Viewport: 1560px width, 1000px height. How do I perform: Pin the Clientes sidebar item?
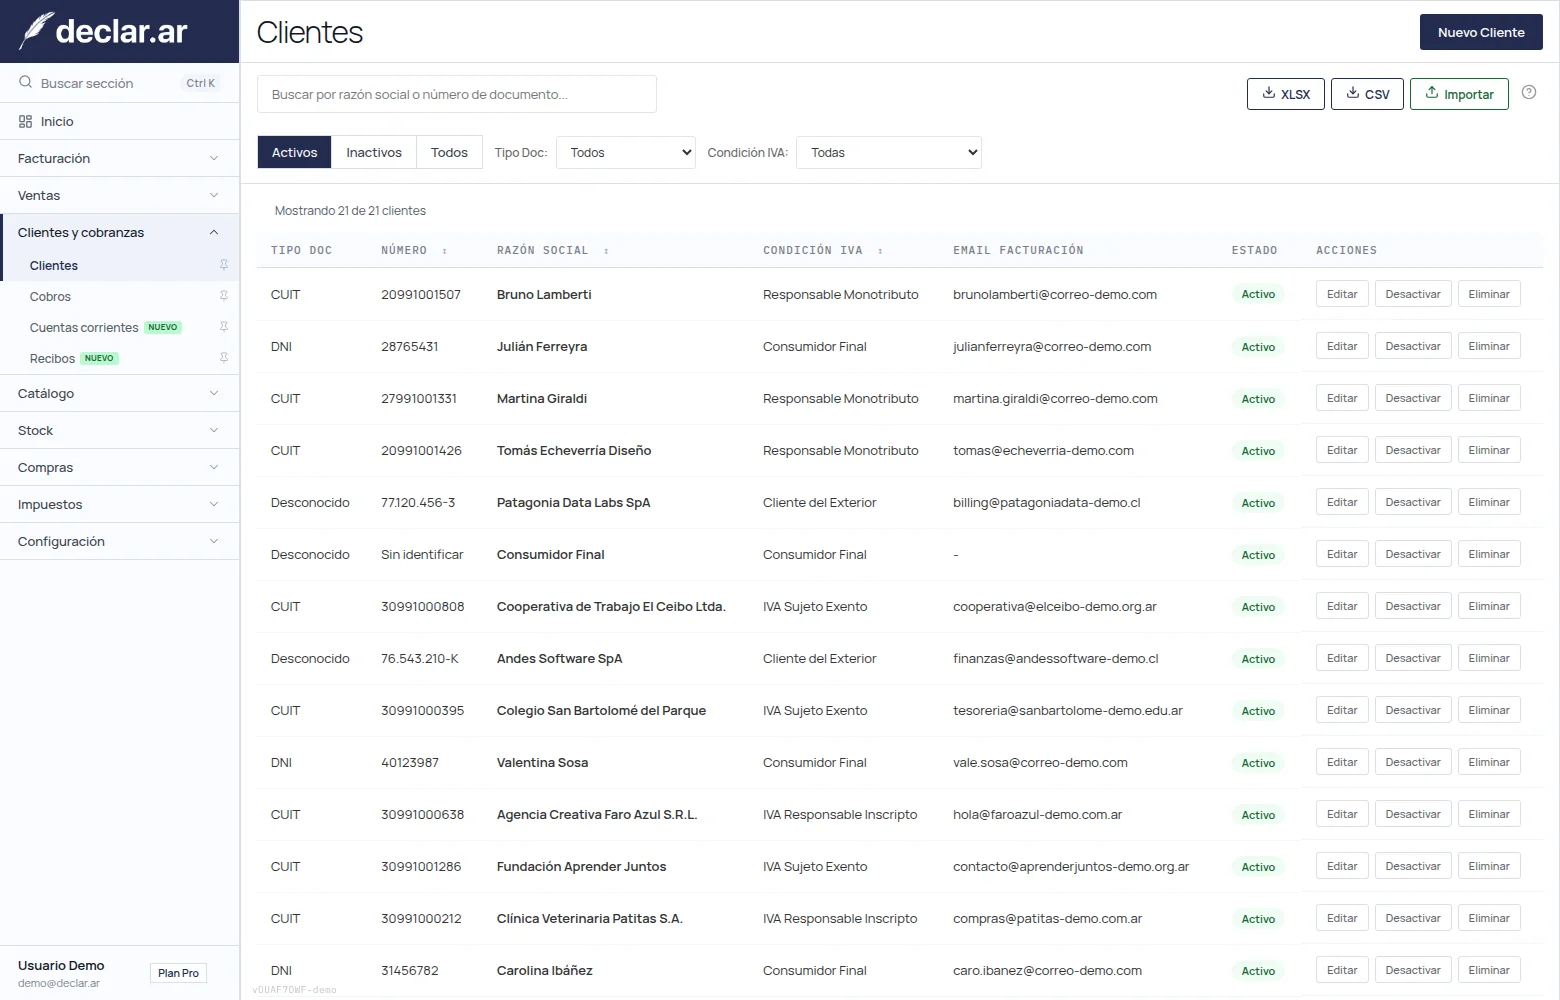click(224, 265)
